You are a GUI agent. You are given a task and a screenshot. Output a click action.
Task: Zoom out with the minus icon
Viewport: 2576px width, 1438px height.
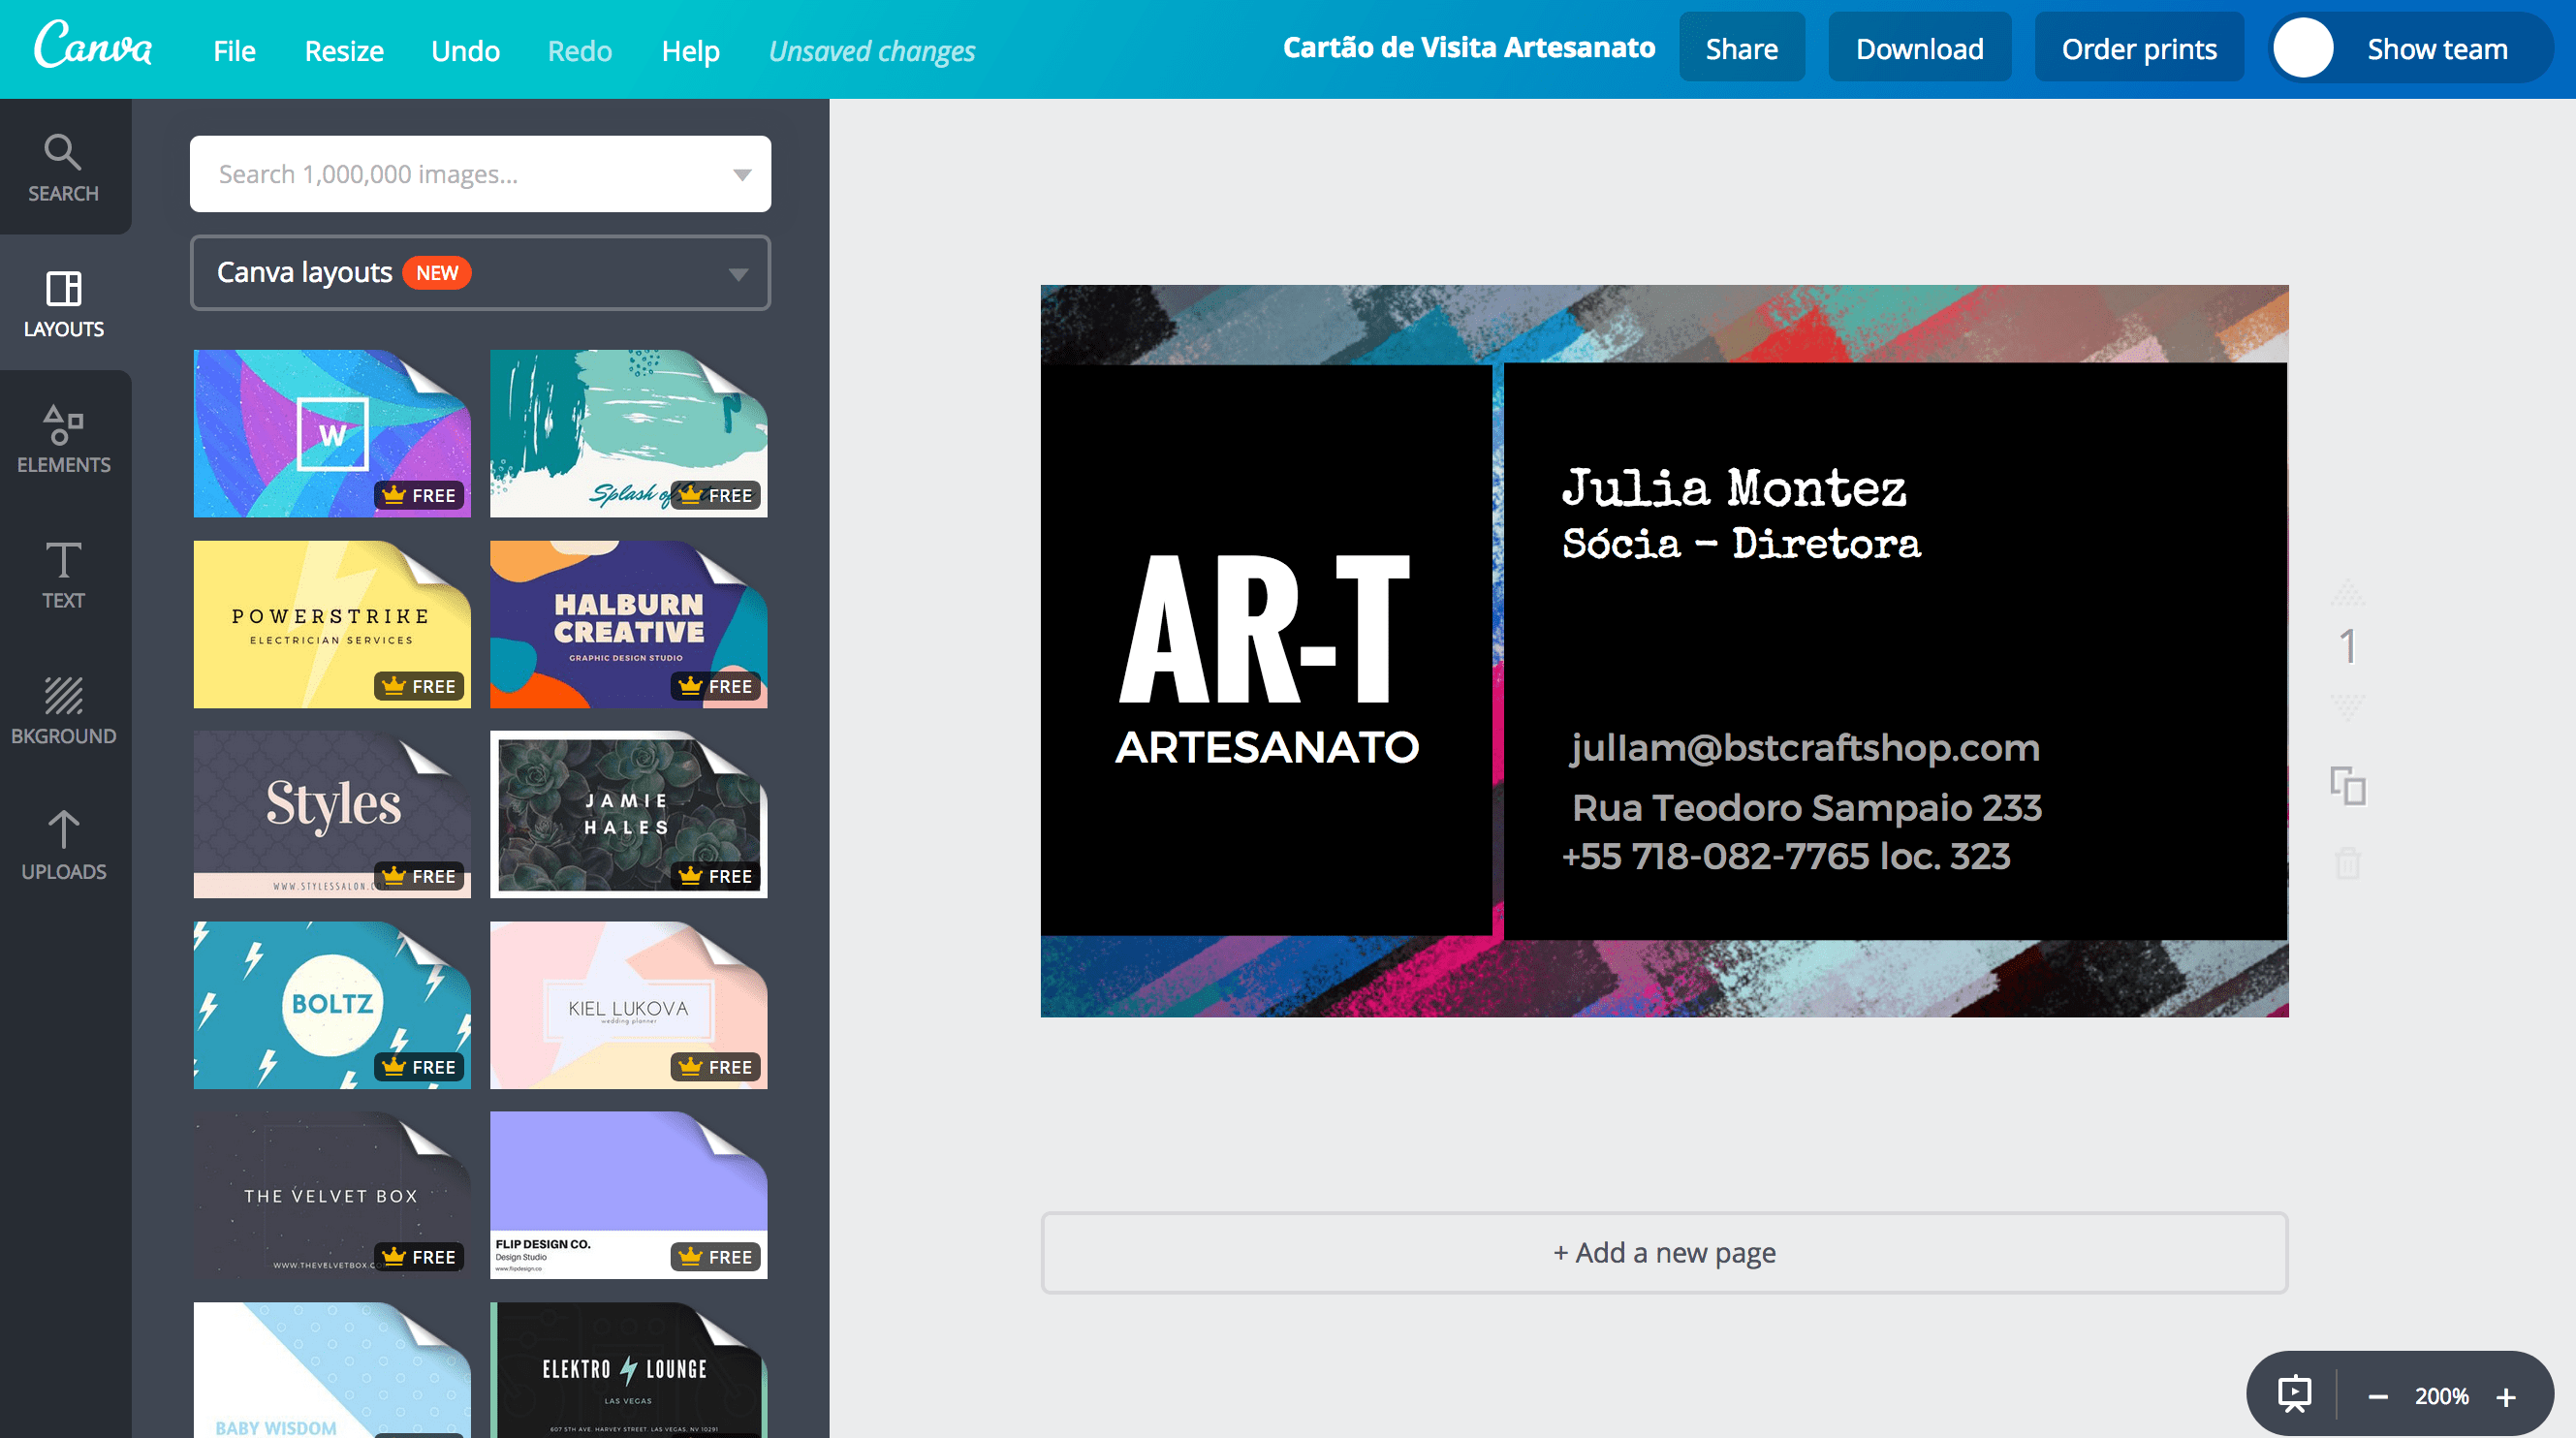tap(2379, 1396)
